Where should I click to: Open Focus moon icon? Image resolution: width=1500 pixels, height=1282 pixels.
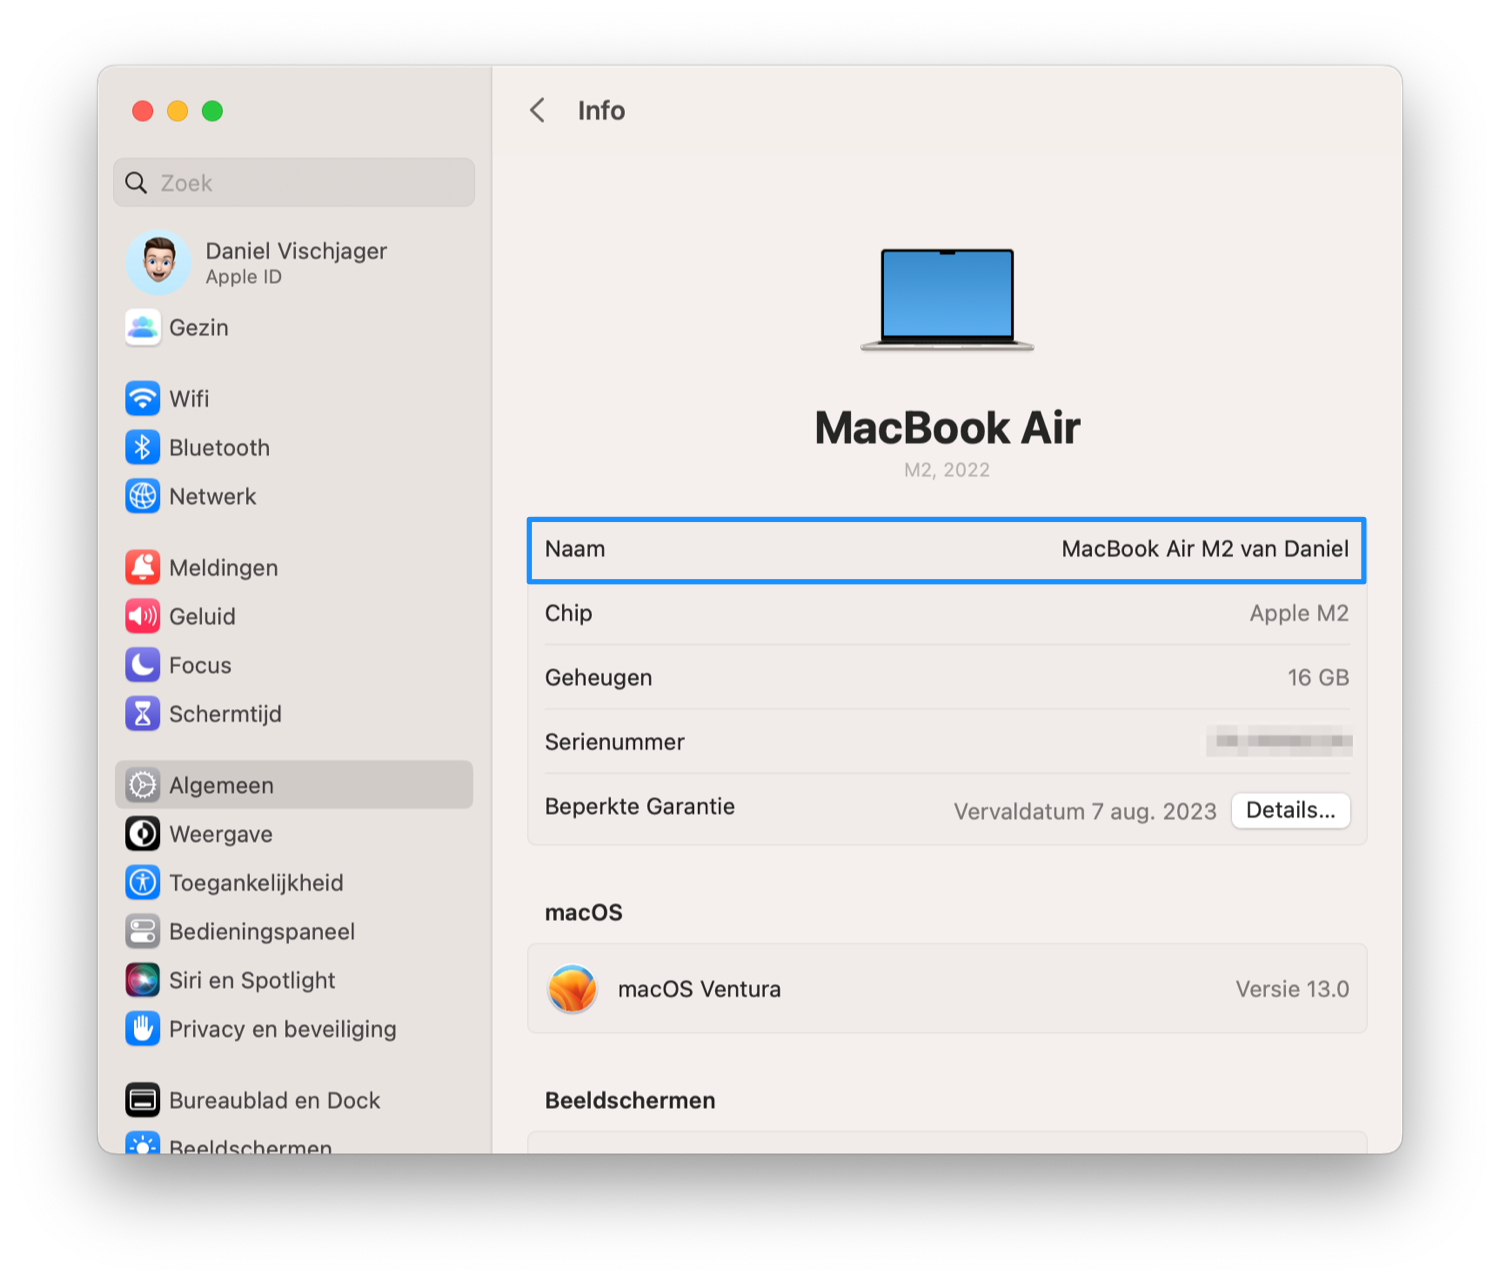tap(143, 665)
